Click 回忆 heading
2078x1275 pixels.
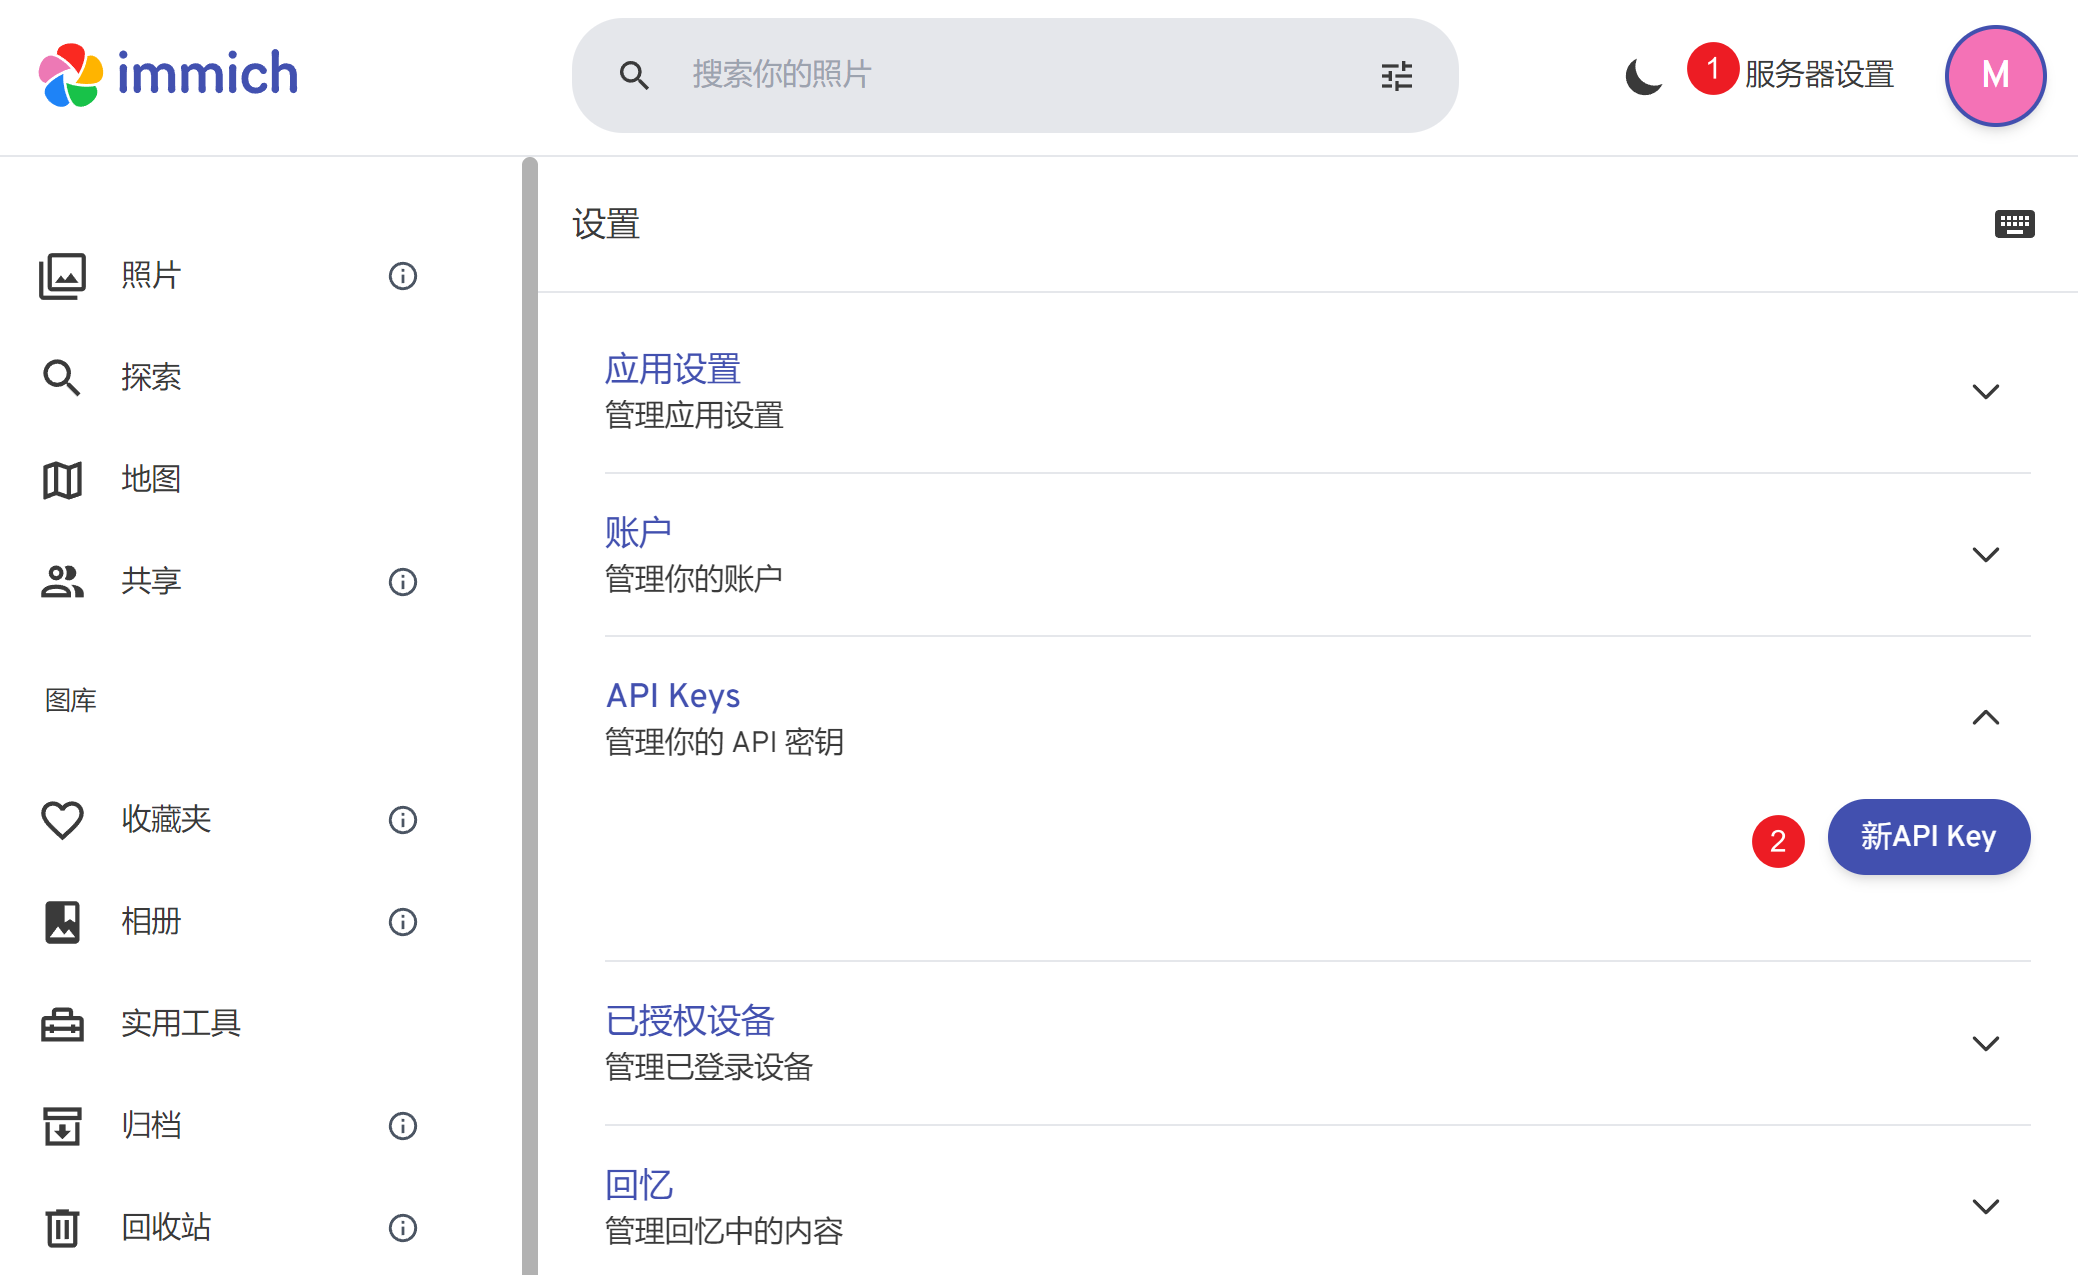[639, 1184]
